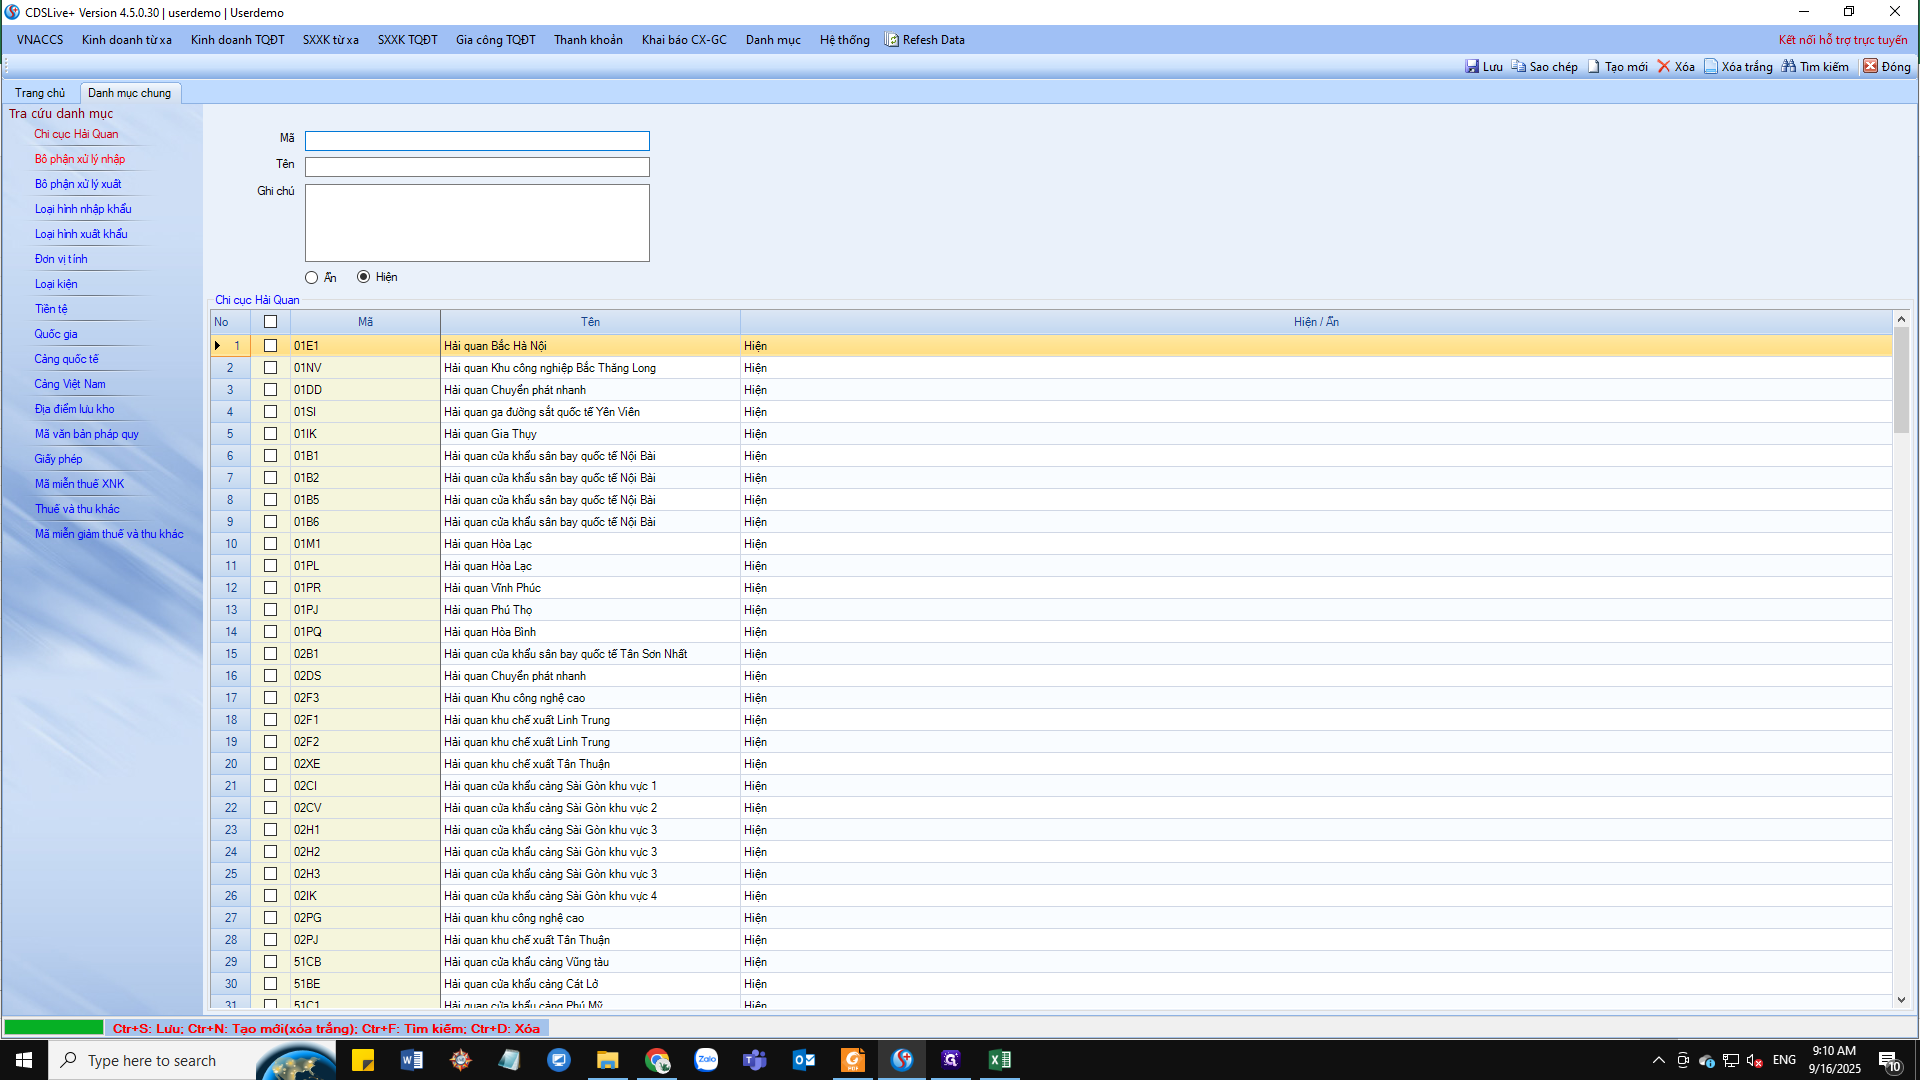Select the Ẩn radio button
The image size is (1920, 1080).
[x=312, y=278]
